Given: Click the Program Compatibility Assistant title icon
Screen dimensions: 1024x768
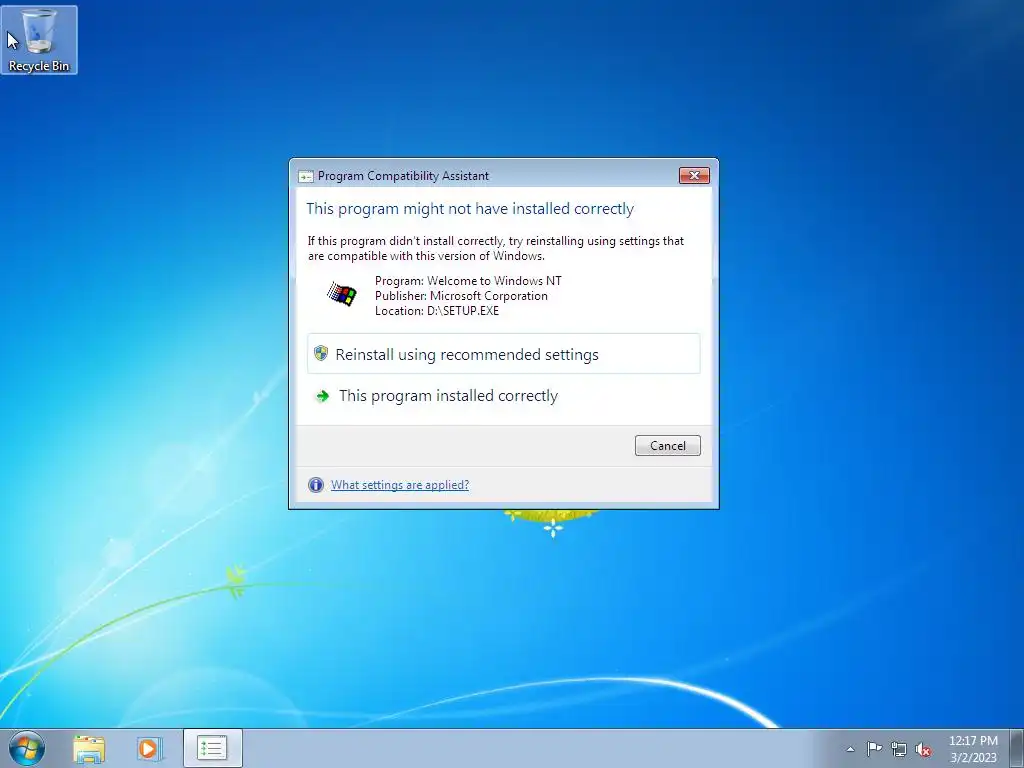Looking at the screenshot, I should click(x=305, y=176).
